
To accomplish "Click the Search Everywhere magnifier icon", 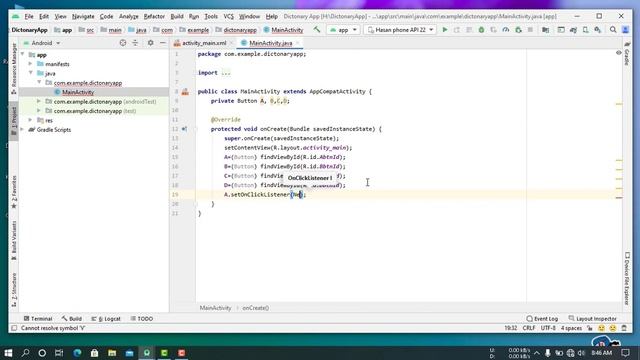I will coord(613,30).
